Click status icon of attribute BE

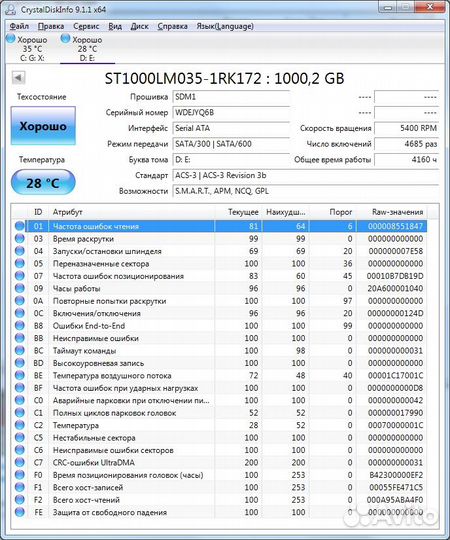click(x=20, y=375)
